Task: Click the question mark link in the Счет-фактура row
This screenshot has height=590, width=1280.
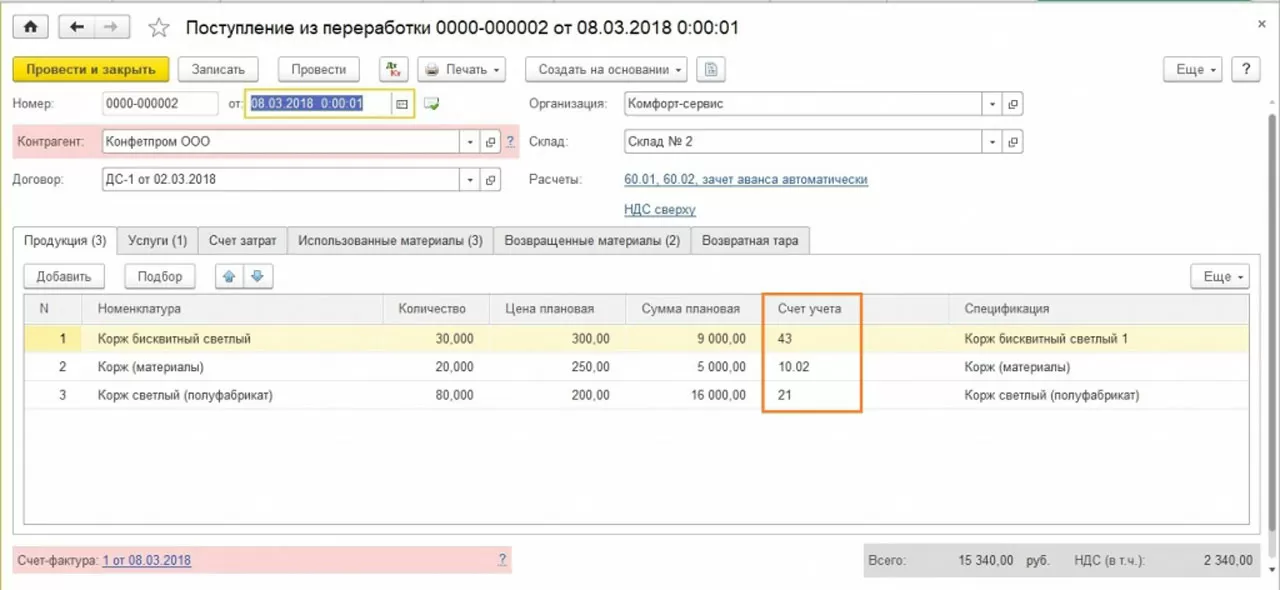Action: point(502,560)
